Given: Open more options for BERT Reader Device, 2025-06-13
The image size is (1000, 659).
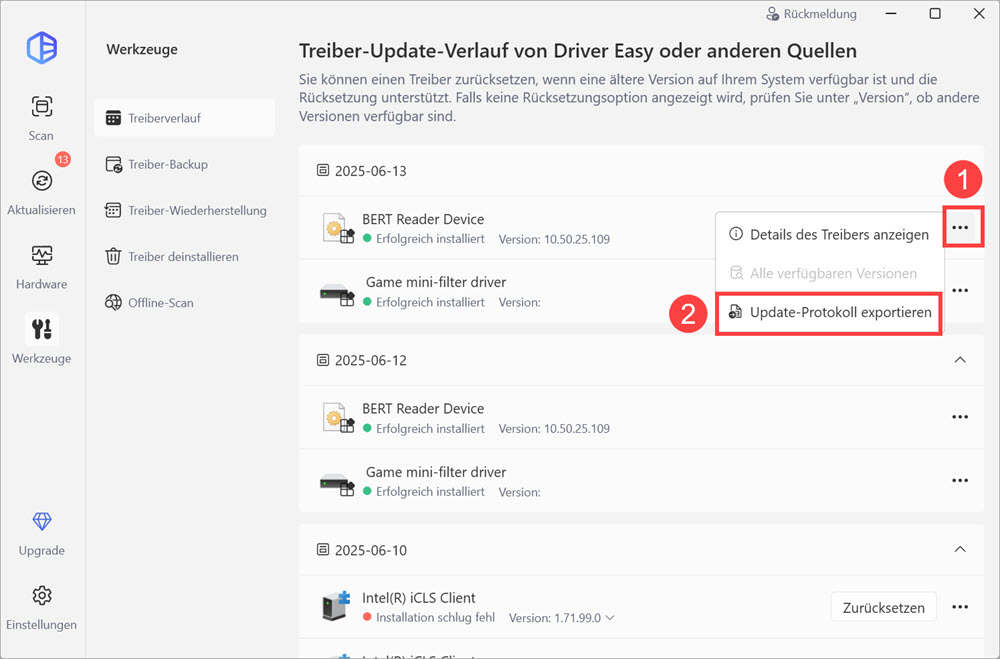Looking at the screenshot, I should 960,228.
